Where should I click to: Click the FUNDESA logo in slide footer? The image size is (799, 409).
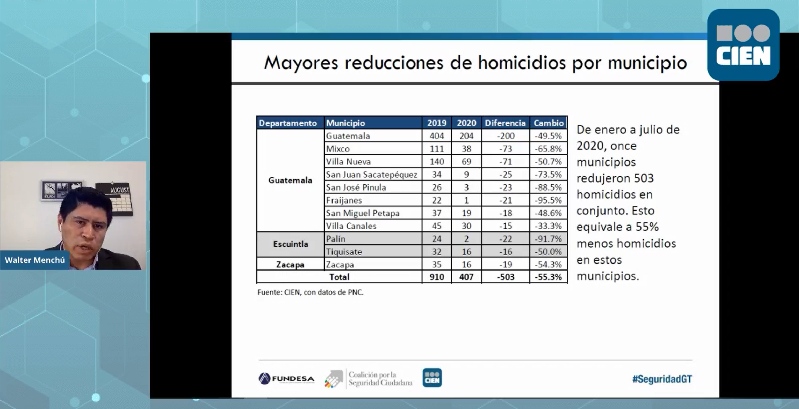coord(286,378)
